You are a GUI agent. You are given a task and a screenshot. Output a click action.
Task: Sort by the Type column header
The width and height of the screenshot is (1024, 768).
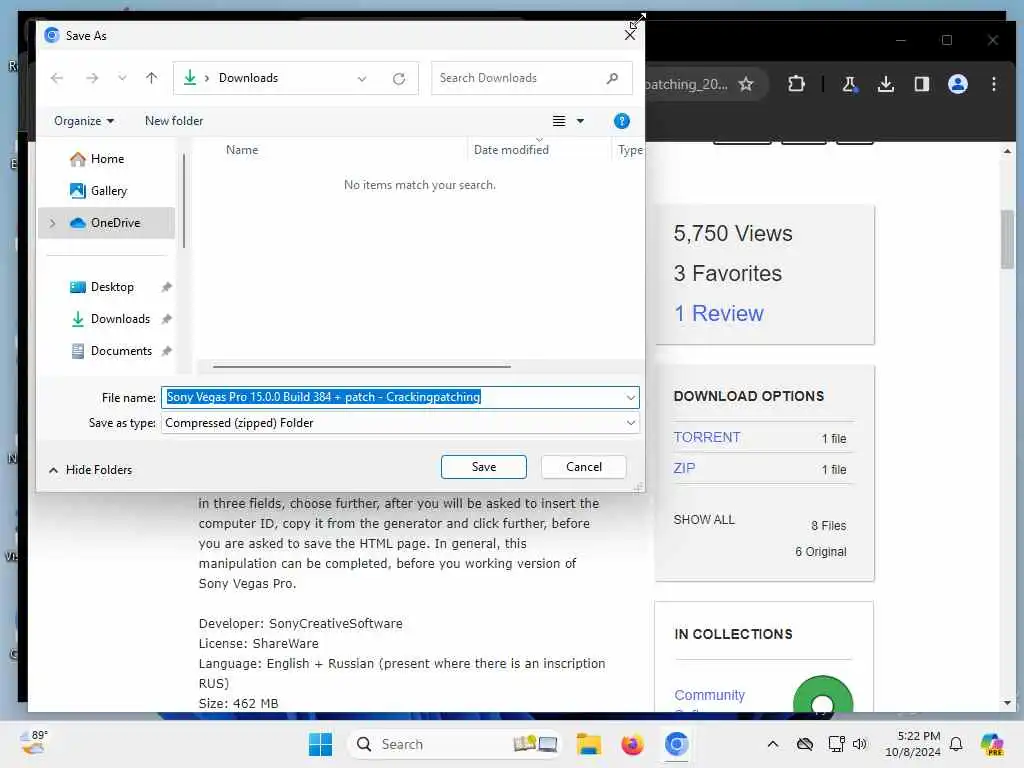click(630, 150)
